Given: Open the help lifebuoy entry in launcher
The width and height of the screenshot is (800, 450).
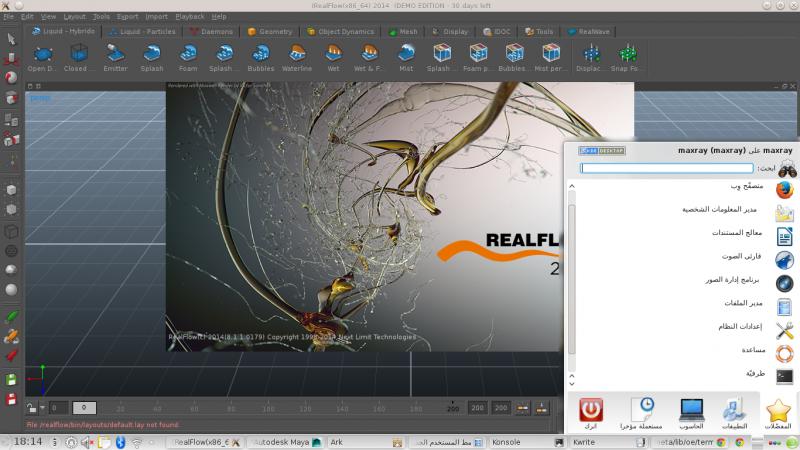Looking at the screenshot, I should [785, 354].
